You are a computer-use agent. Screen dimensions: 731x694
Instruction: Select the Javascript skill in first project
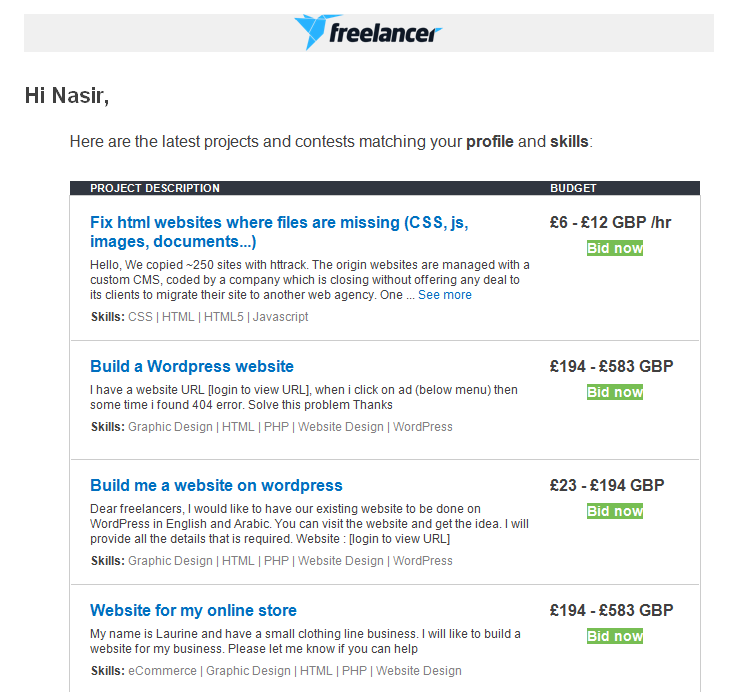(280, 317)
